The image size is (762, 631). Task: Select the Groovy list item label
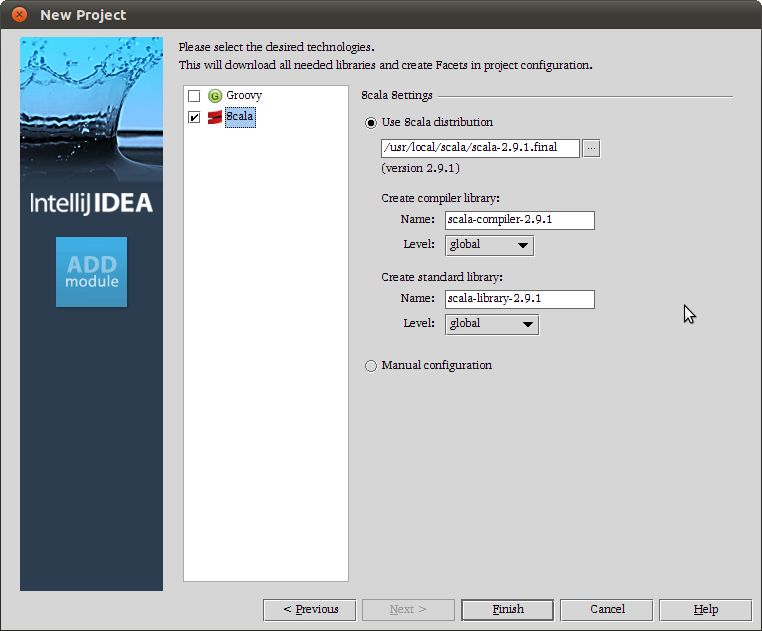[244, 96]
